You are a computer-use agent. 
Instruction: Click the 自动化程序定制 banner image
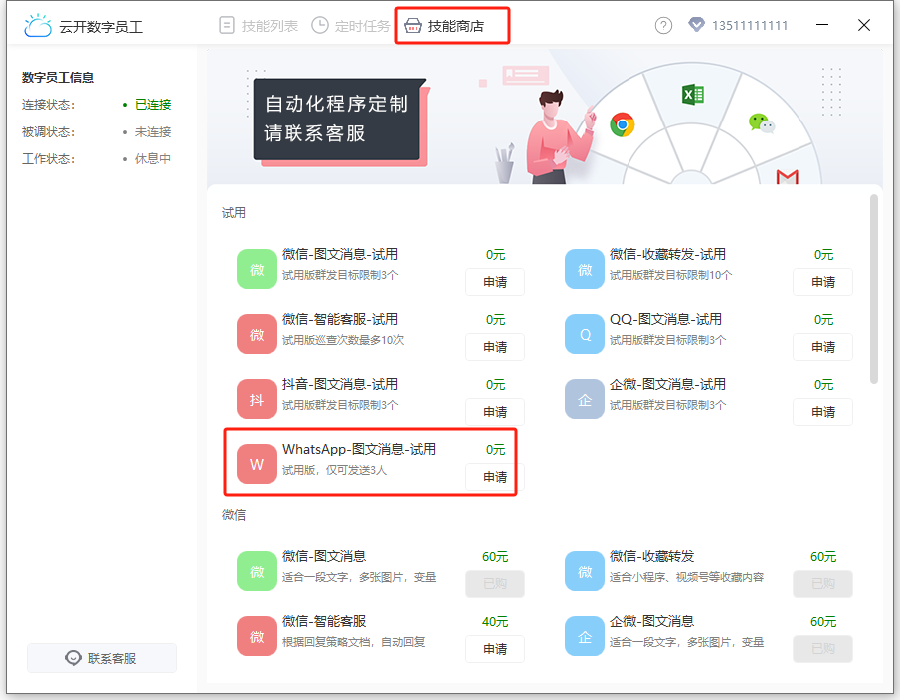[544, 116]
